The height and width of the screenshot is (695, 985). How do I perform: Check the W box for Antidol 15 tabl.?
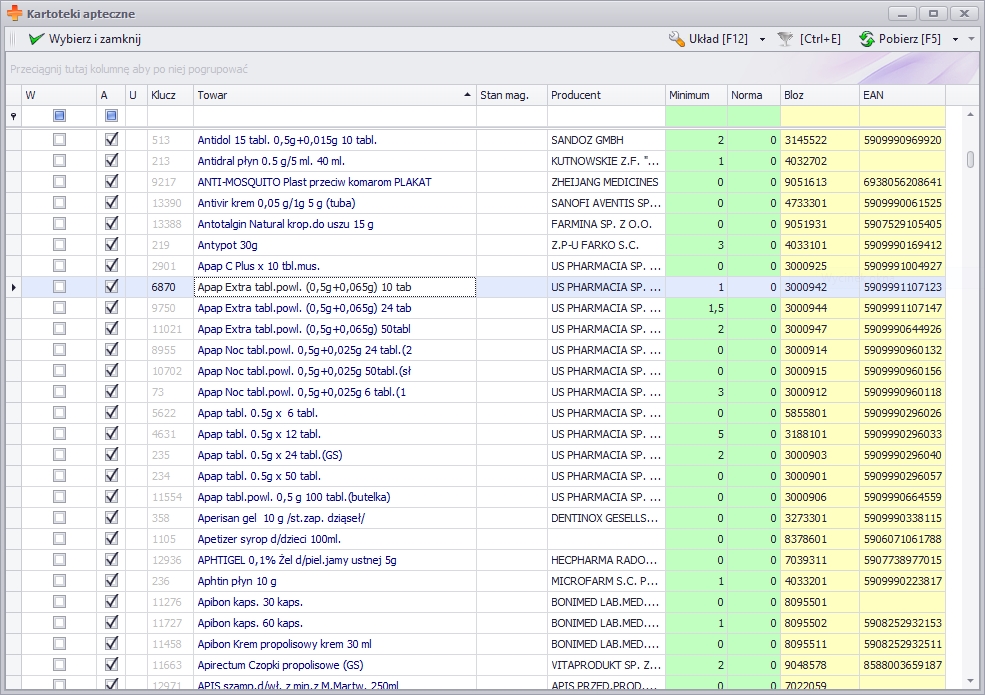click(59, 141)
